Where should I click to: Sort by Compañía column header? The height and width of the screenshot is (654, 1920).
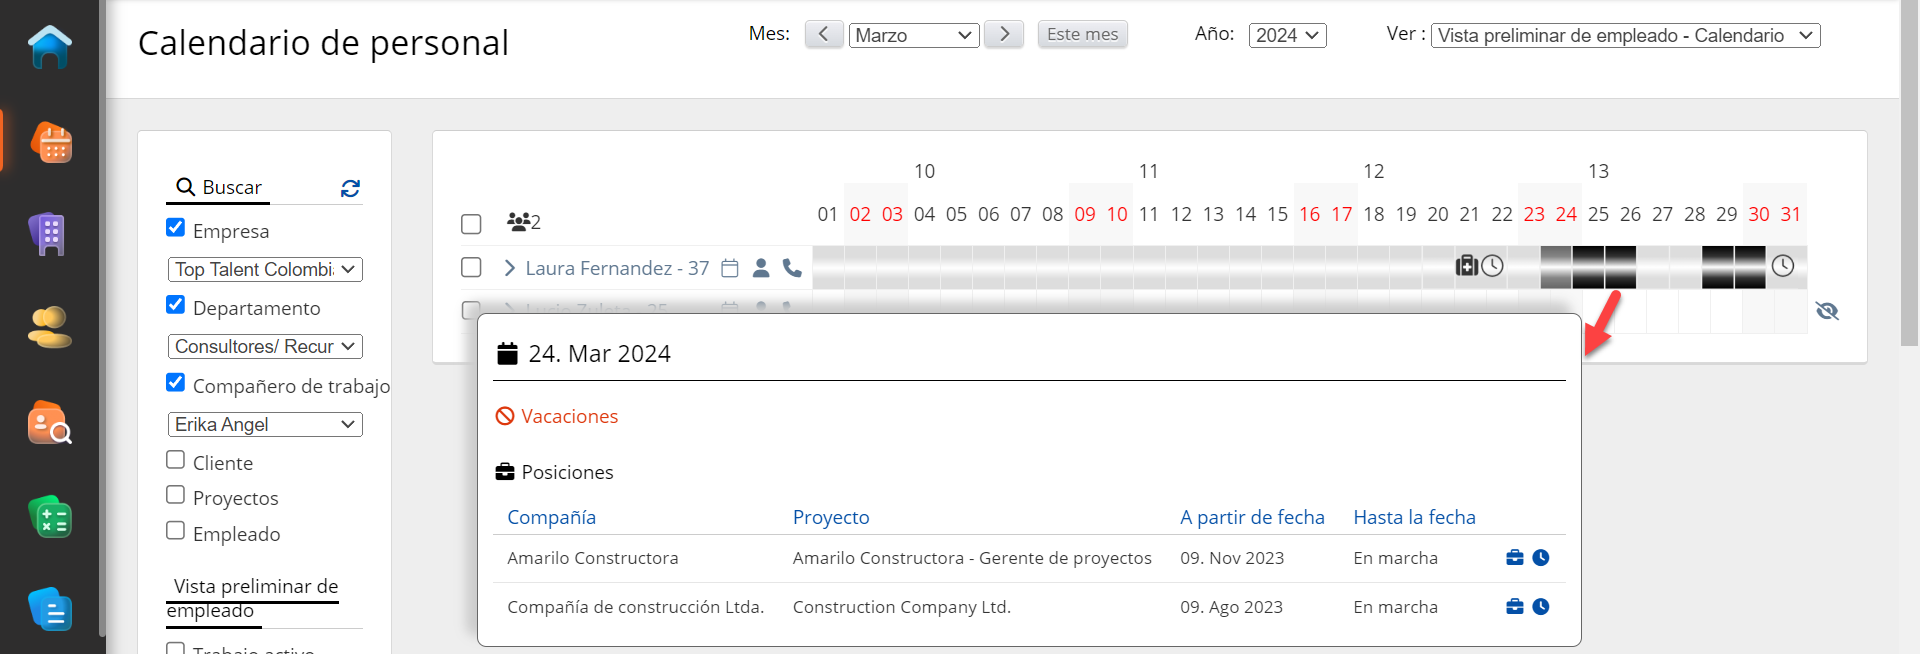(x=551, y=517)
